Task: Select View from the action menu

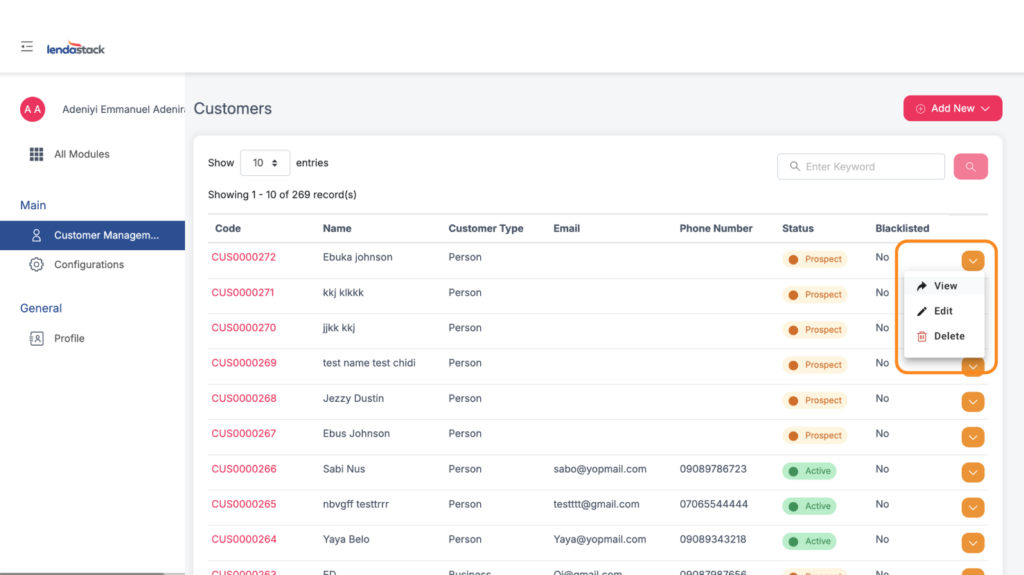Action: point(944,286)
